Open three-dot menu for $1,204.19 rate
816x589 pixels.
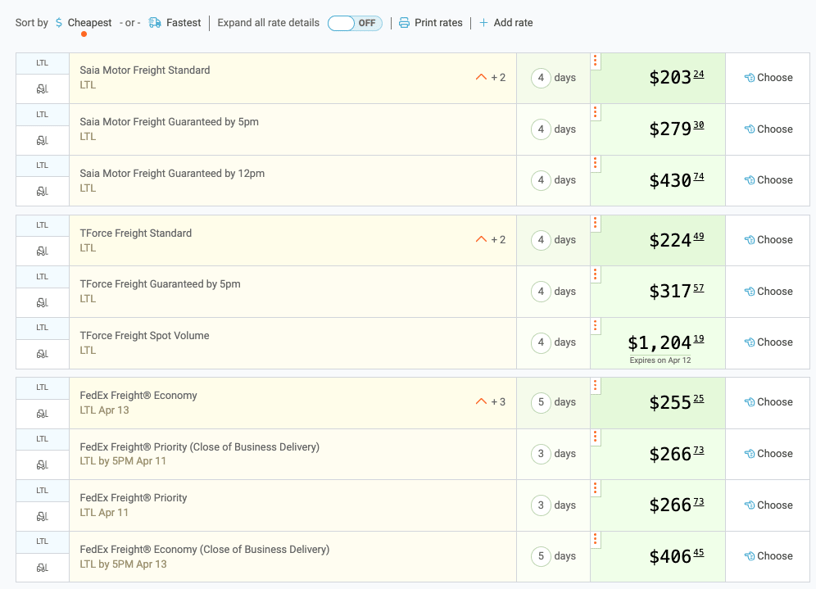tap(595, 326)
